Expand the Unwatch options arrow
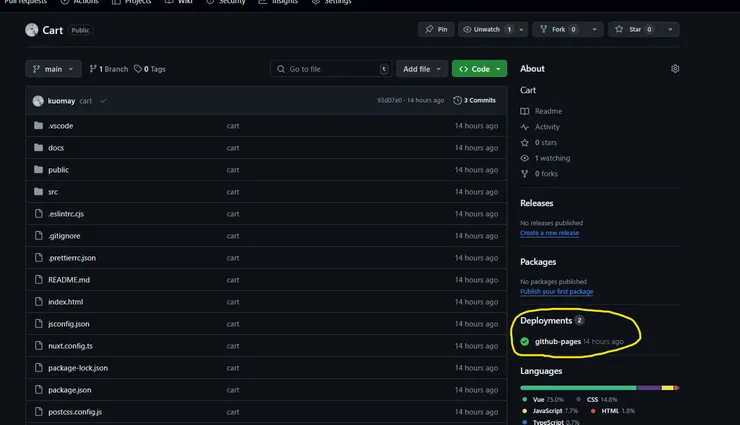 click(521, 29)
